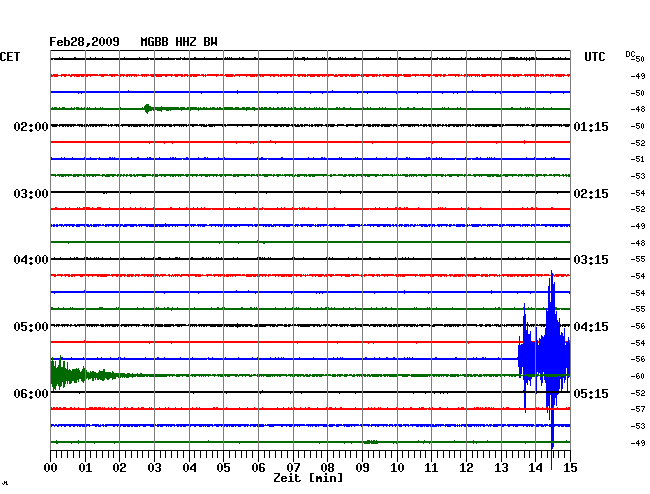This screenshot has height=494, width=650.
Task: Select the 02:15 UTC label
Action: pyautogui.click(x=591, y=194)
